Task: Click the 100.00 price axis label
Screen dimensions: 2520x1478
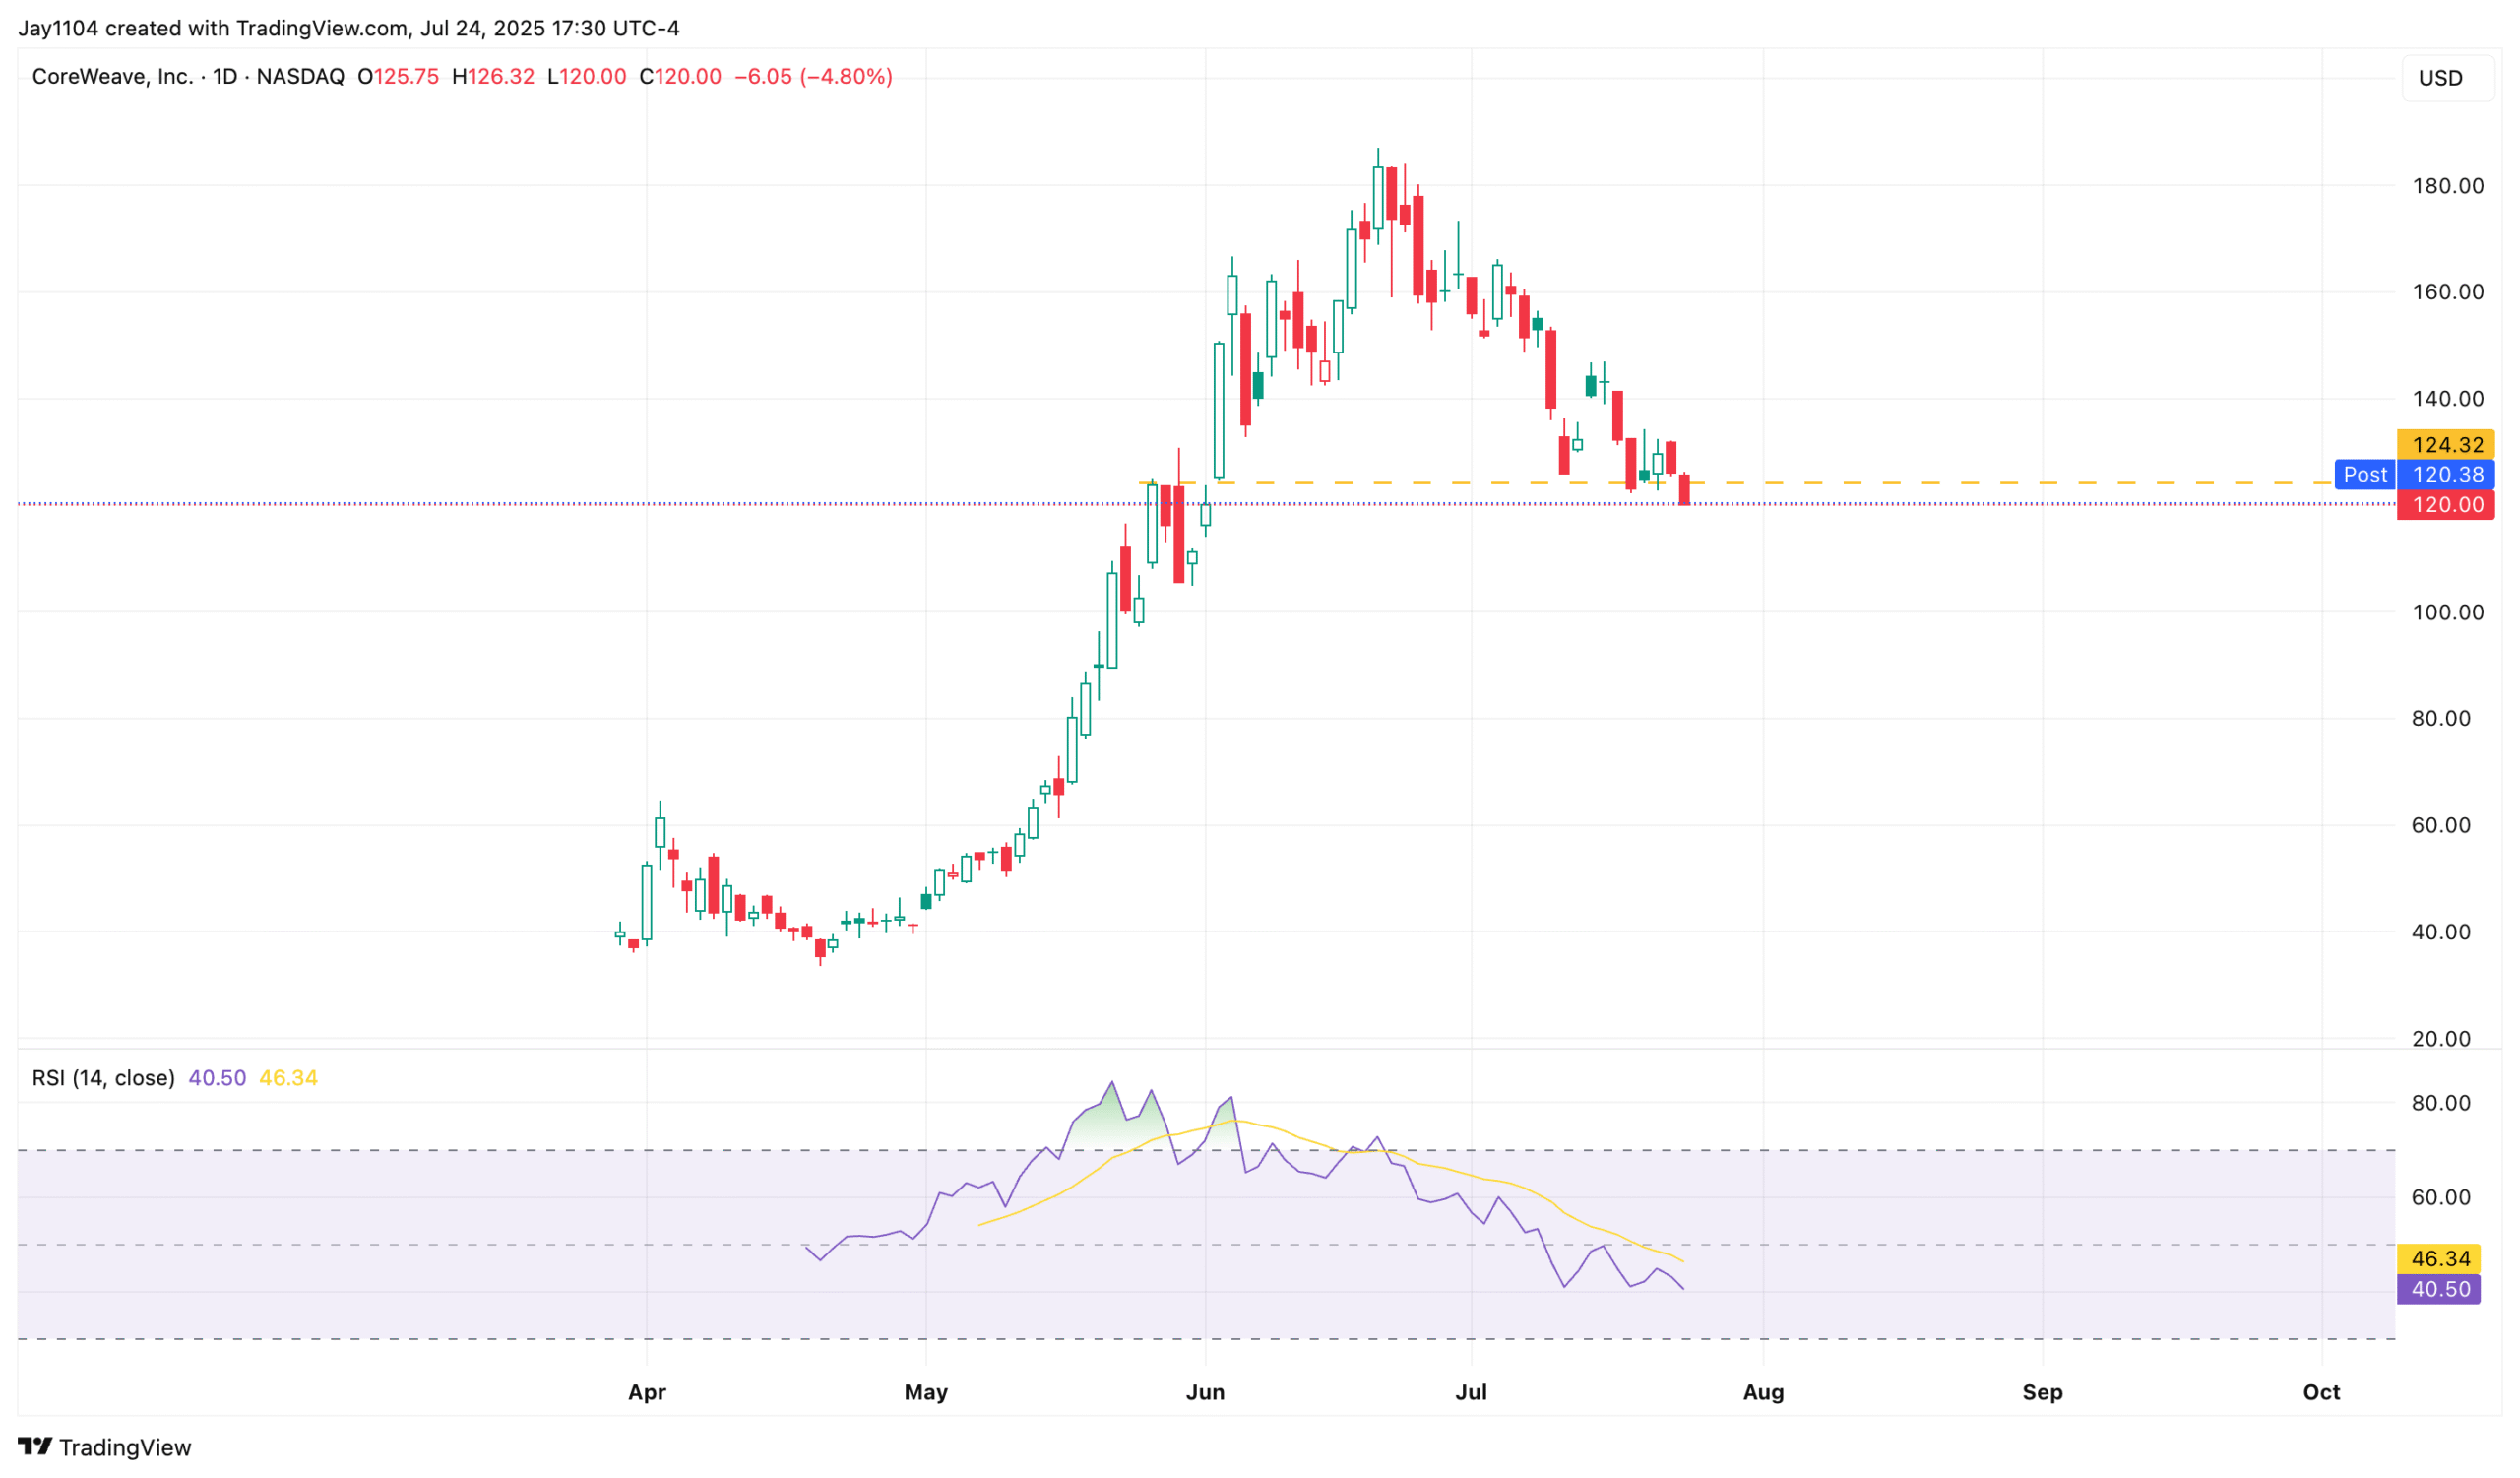Action: (2448, 612)
